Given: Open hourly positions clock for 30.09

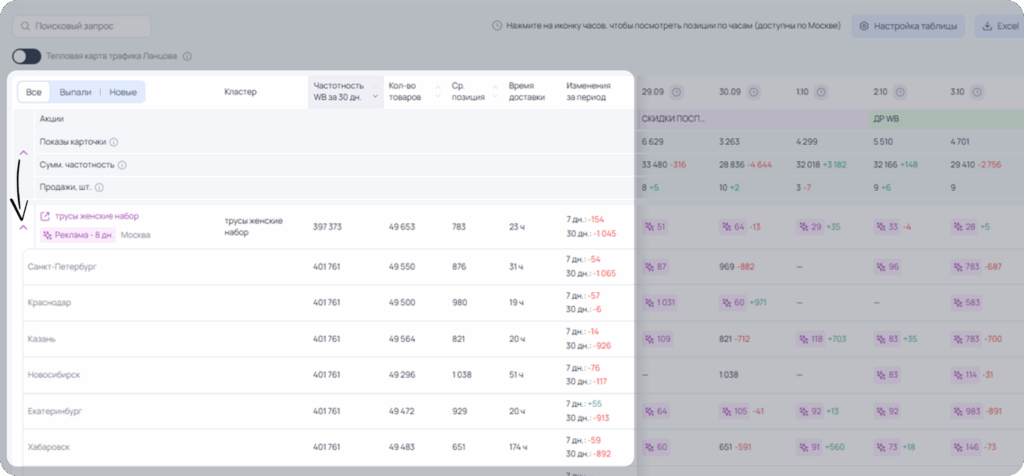Looking at the screenshot, I should 754,93.
